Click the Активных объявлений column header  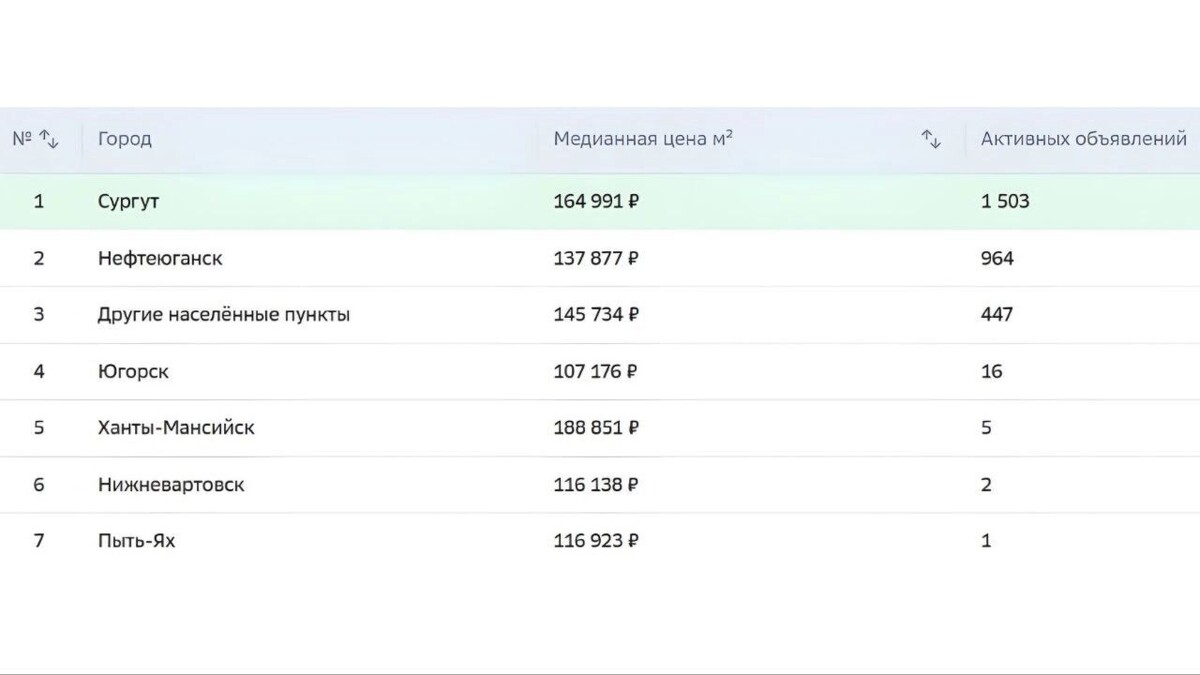[x=1084, y=139]
